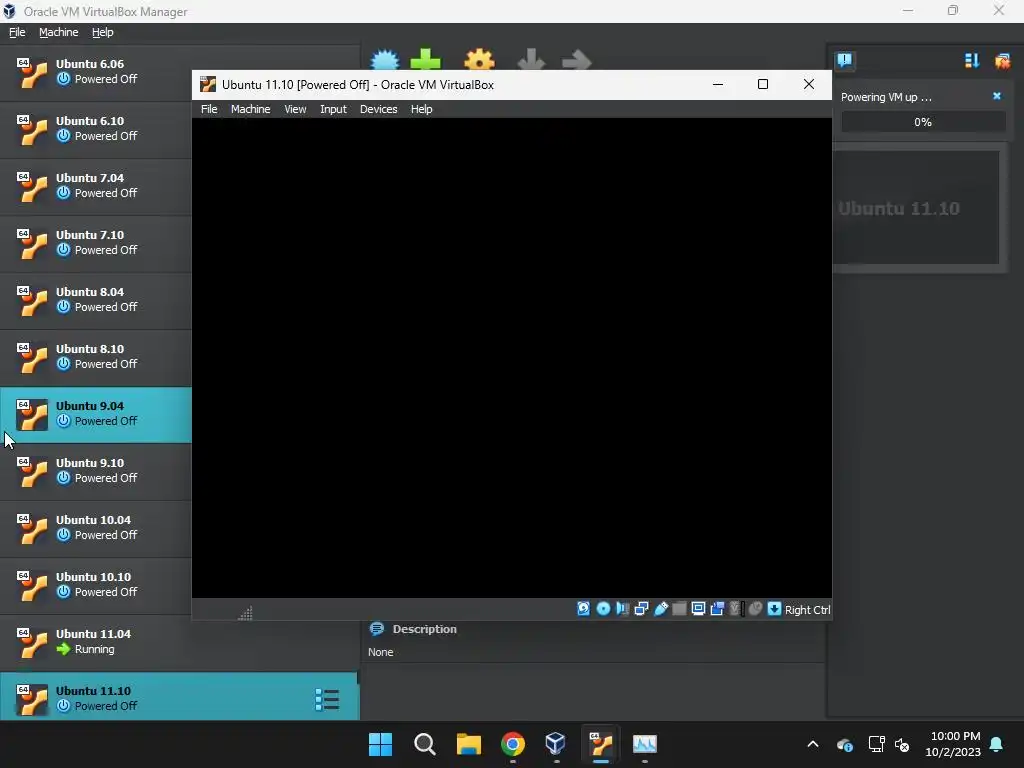Open File Explorer from taskbar
The image size is (1024, 768).
pyautogui.click(x=468, y=744)
